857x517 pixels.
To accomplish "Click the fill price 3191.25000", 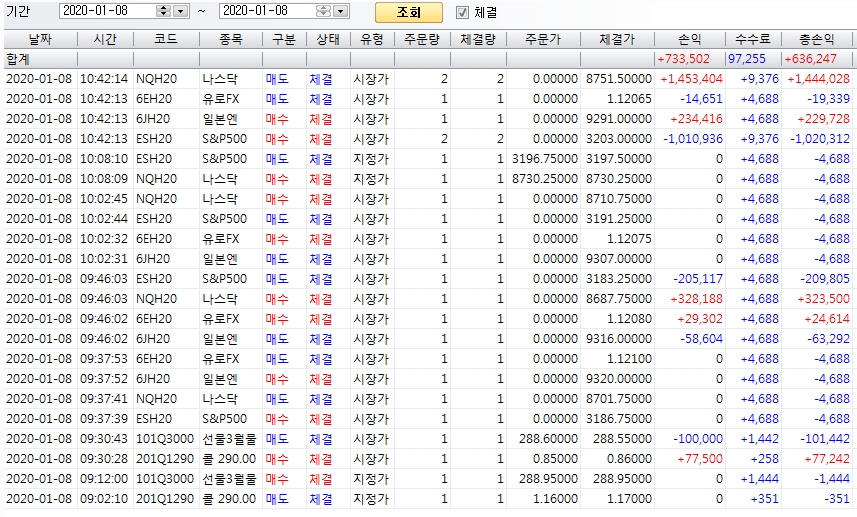I will click(x=619, y=219).
